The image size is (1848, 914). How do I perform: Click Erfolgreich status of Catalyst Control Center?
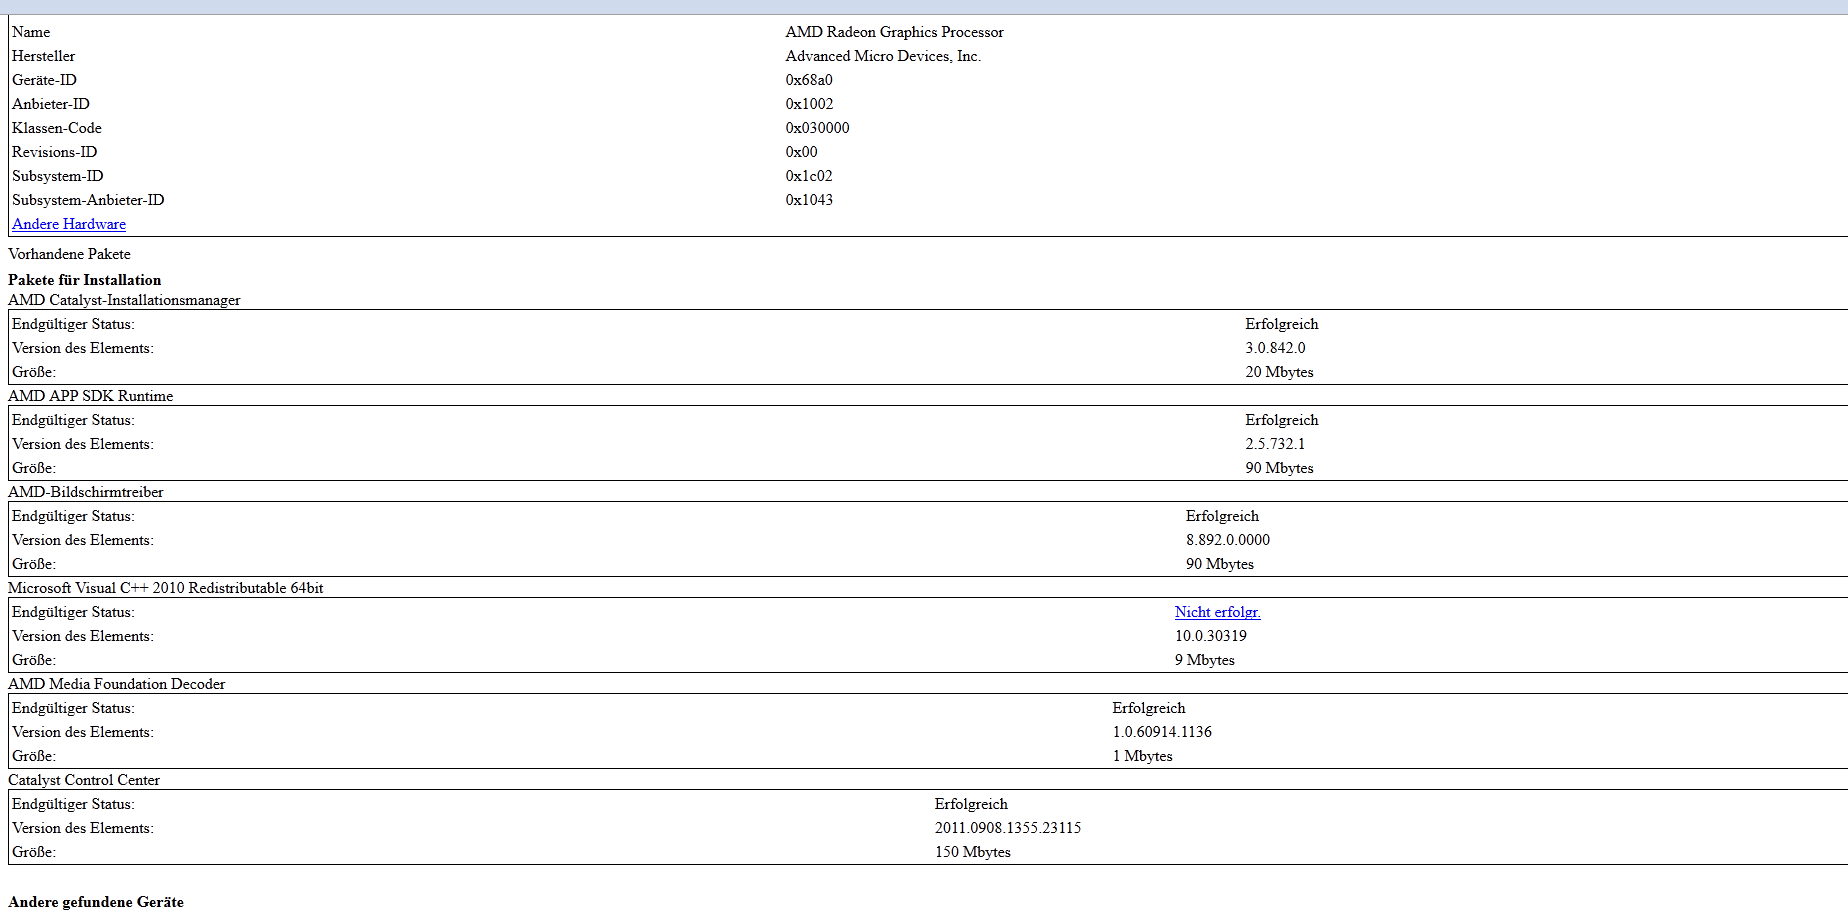(x=971, y=804)
